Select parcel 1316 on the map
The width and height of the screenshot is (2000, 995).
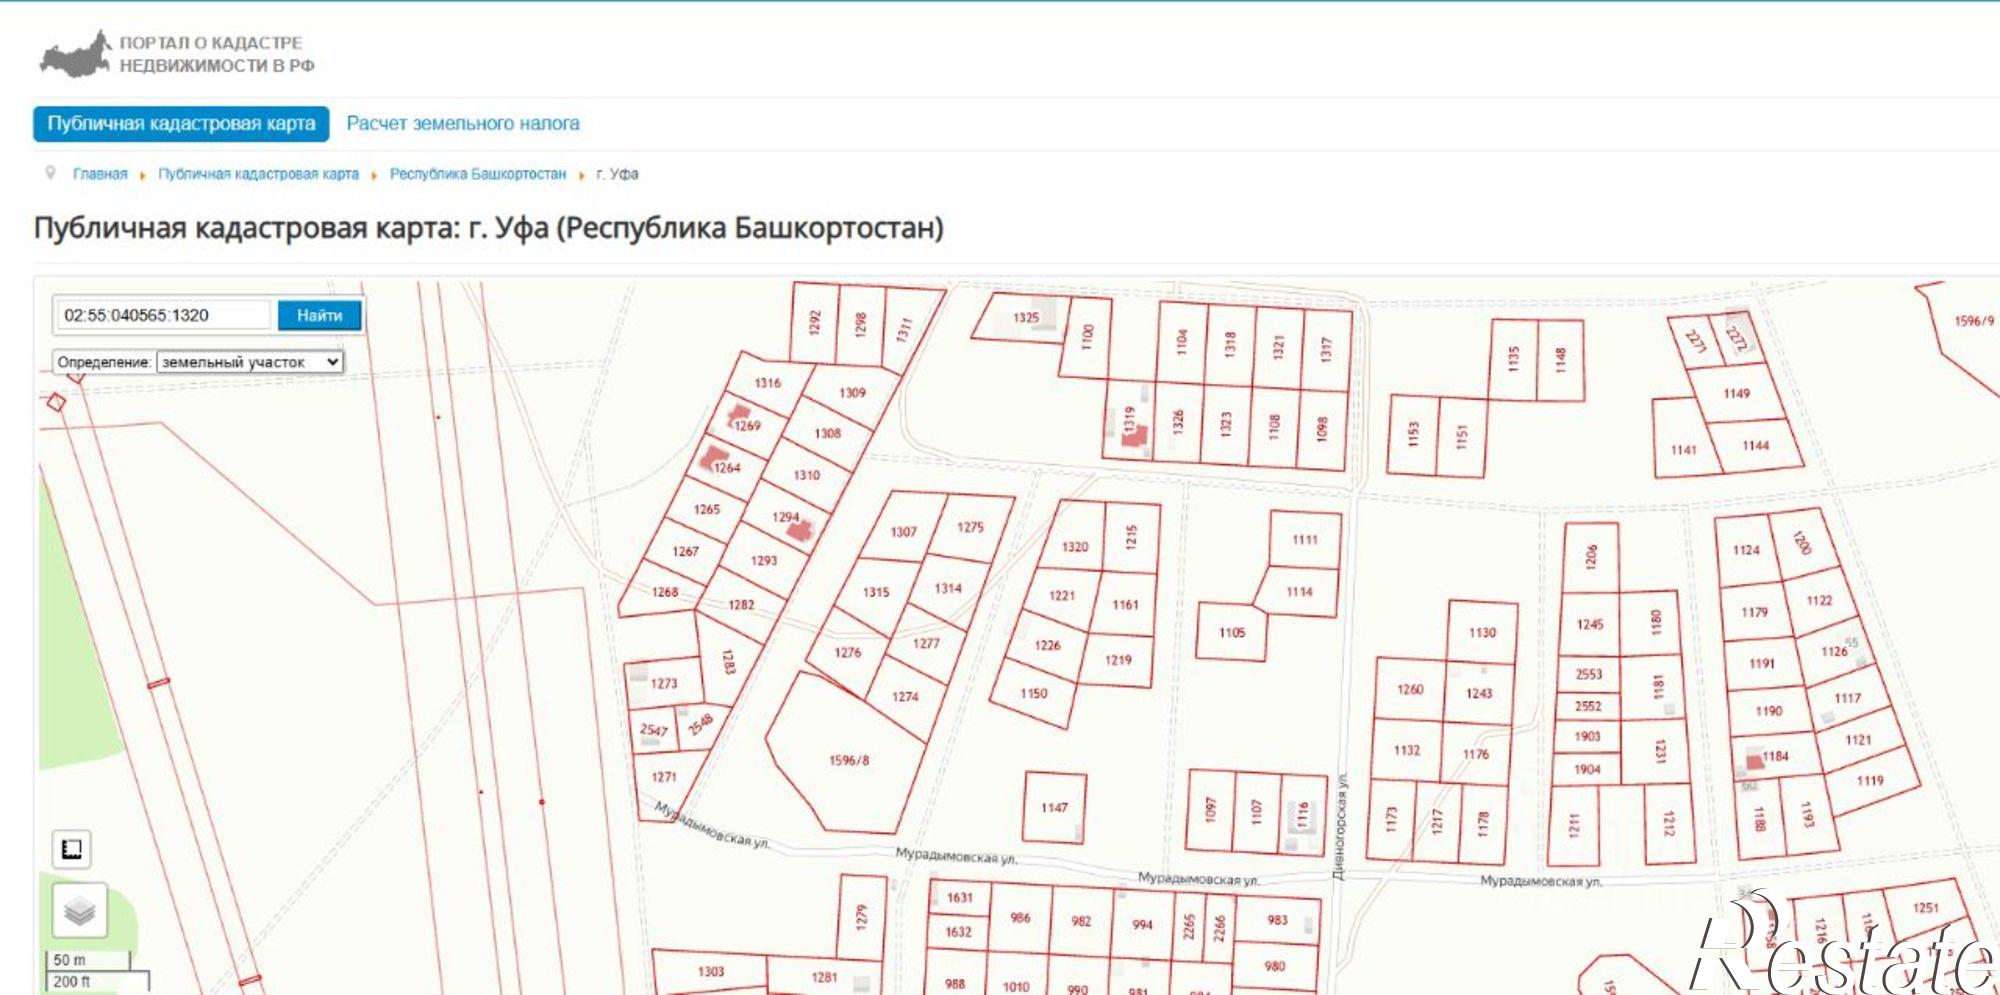point(767,383)
